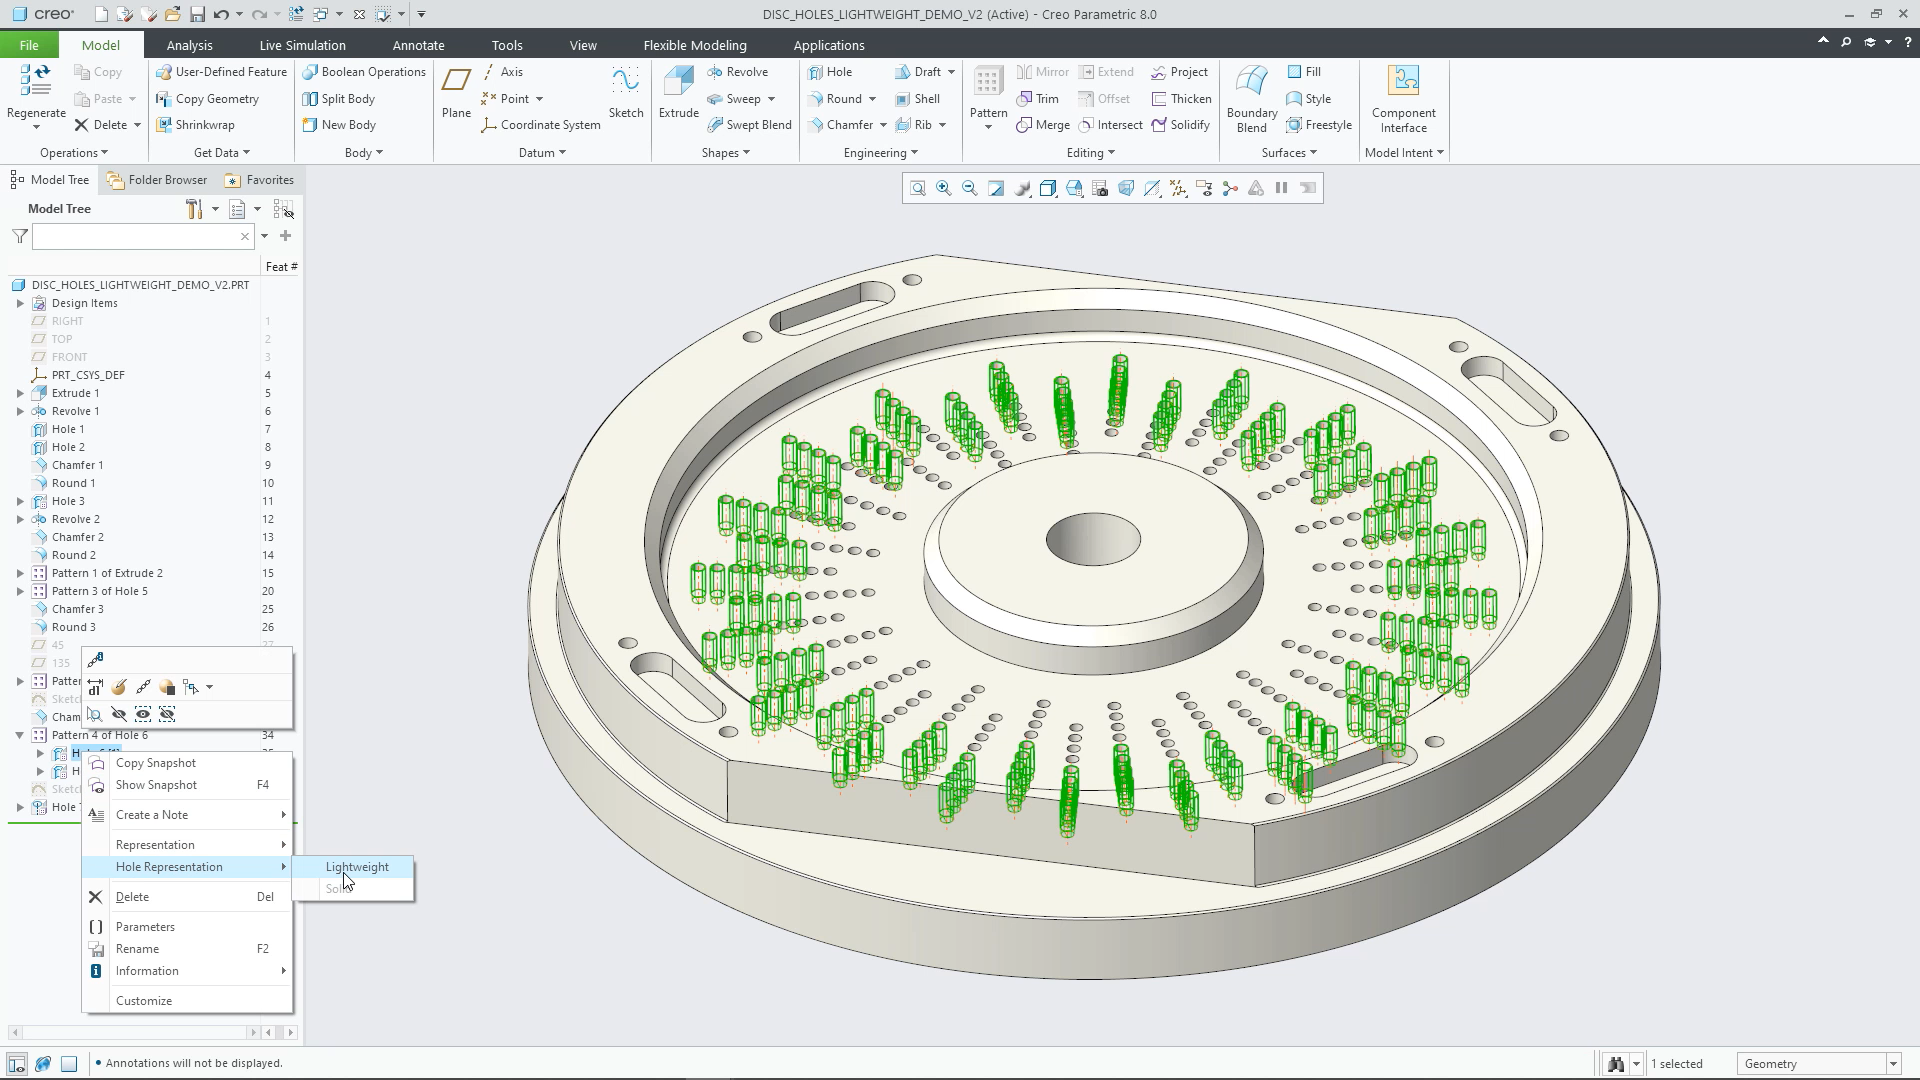The image size is (1920, 1080).
Task: Select Rename in the context menu
Action: click(188, 949)
